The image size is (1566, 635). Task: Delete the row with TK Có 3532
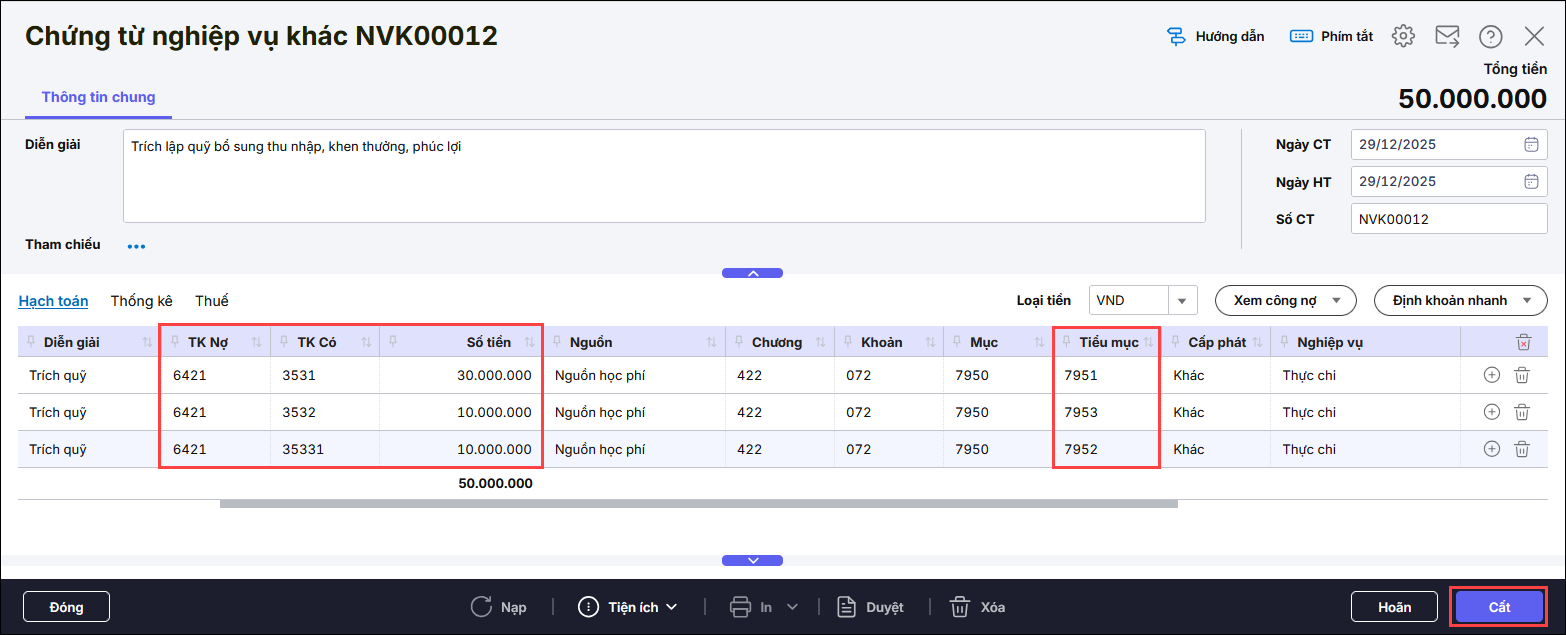click(1521, 412)
